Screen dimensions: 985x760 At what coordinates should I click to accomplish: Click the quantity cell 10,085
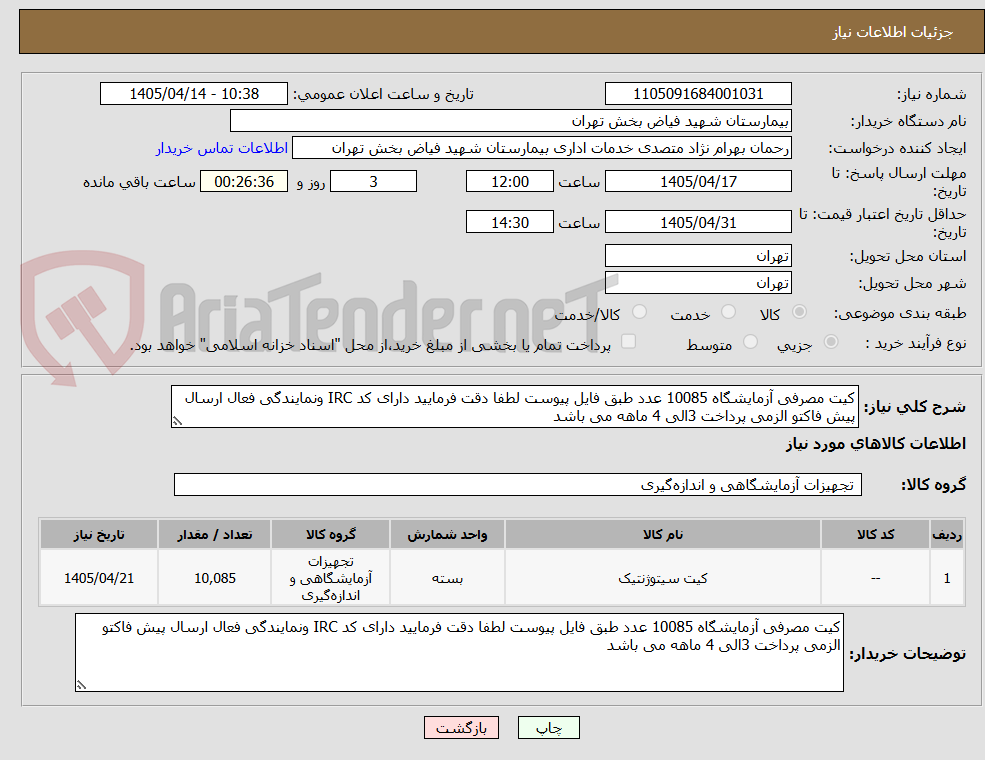point(214,578)
